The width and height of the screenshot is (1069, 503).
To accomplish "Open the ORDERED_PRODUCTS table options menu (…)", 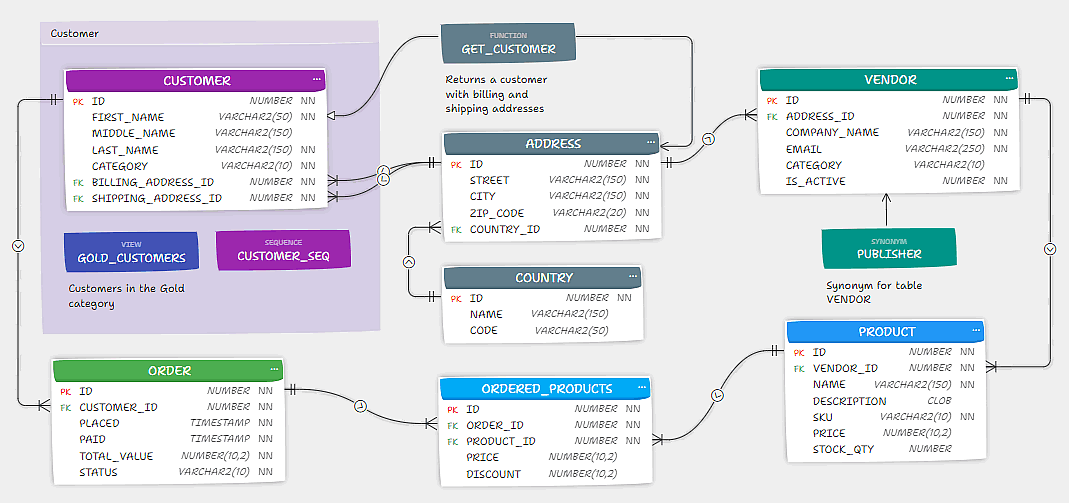I will click(x=642, y=387).
